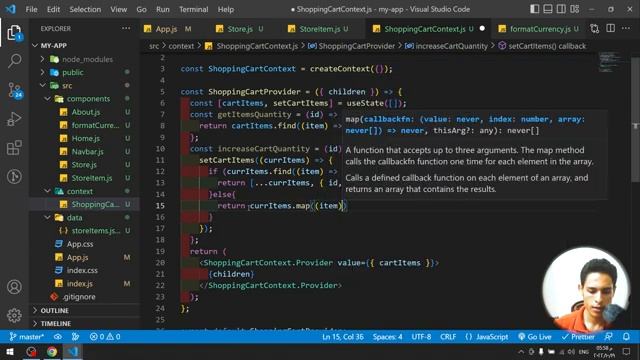
Task: Open the Help menu
Action: pyautogui.click(x=226, y=9)
